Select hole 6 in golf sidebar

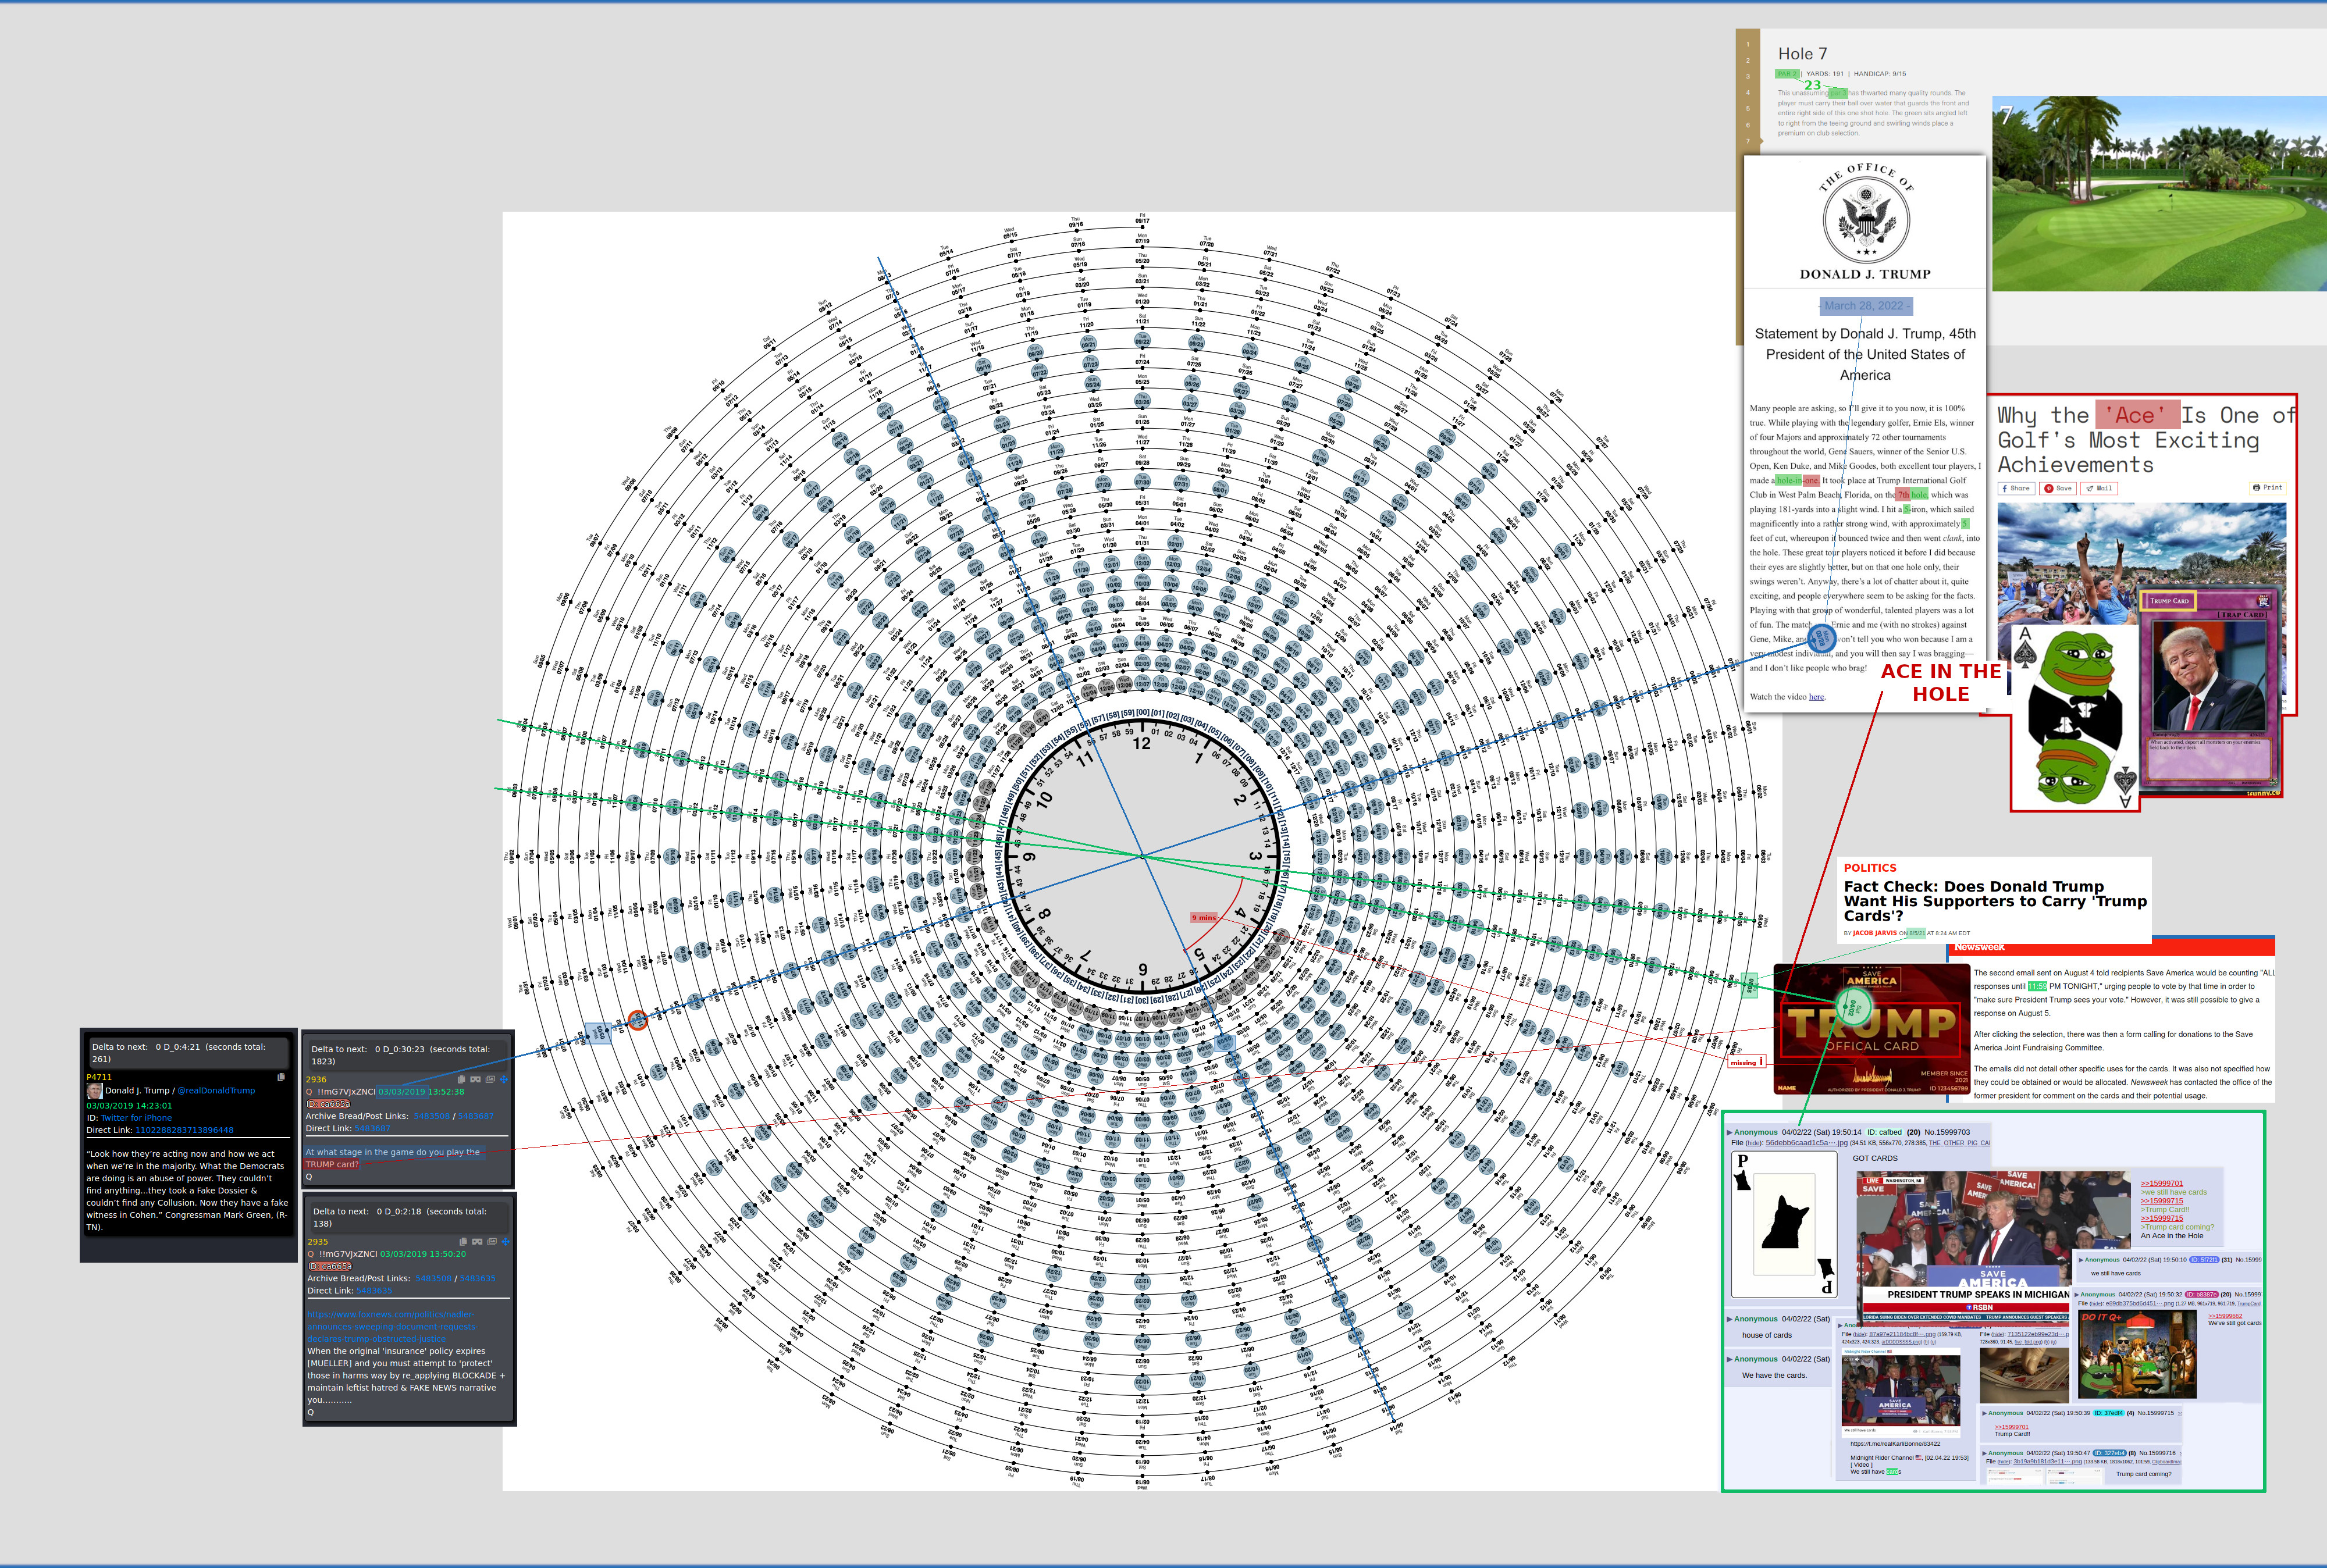pyautogui.click(x=1748, y=125)
